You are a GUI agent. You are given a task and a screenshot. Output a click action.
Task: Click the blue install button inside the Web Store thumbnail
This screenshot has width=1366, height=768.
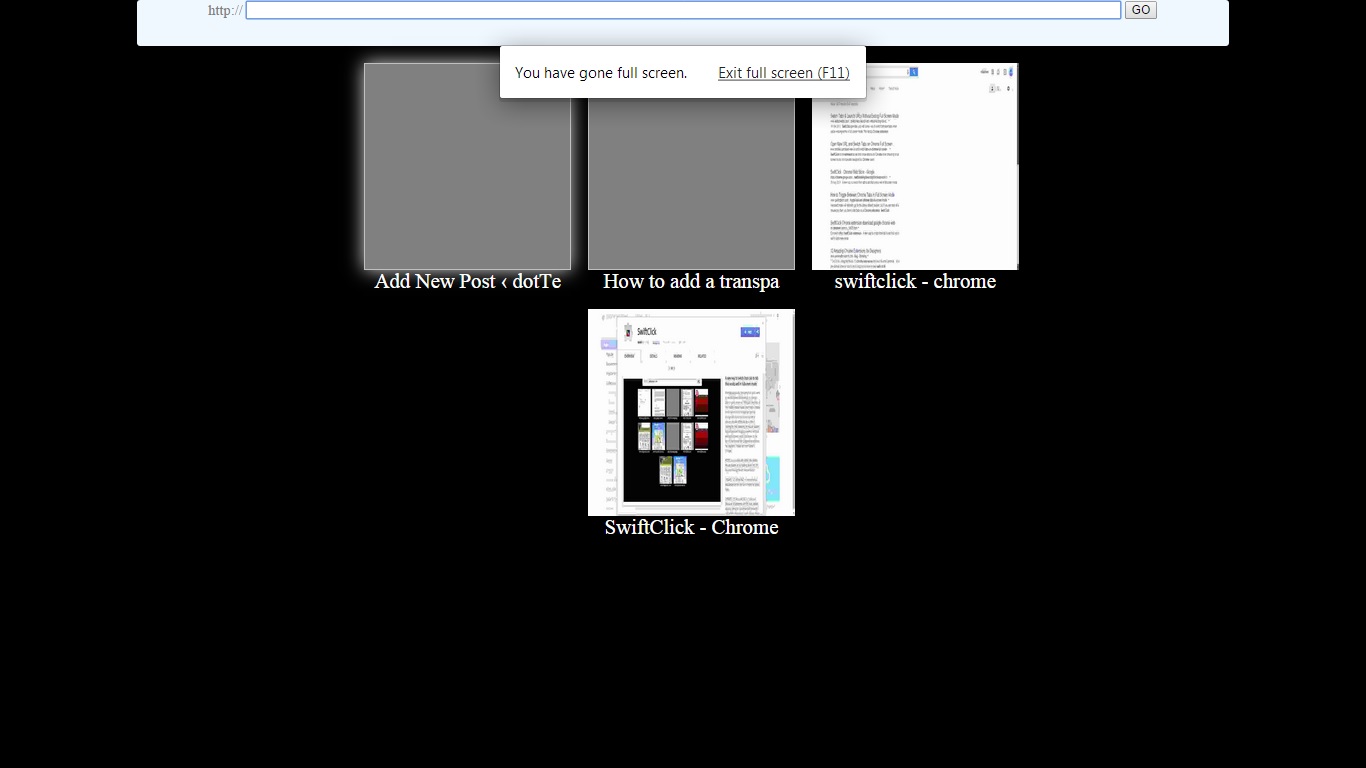click(750, 332)
